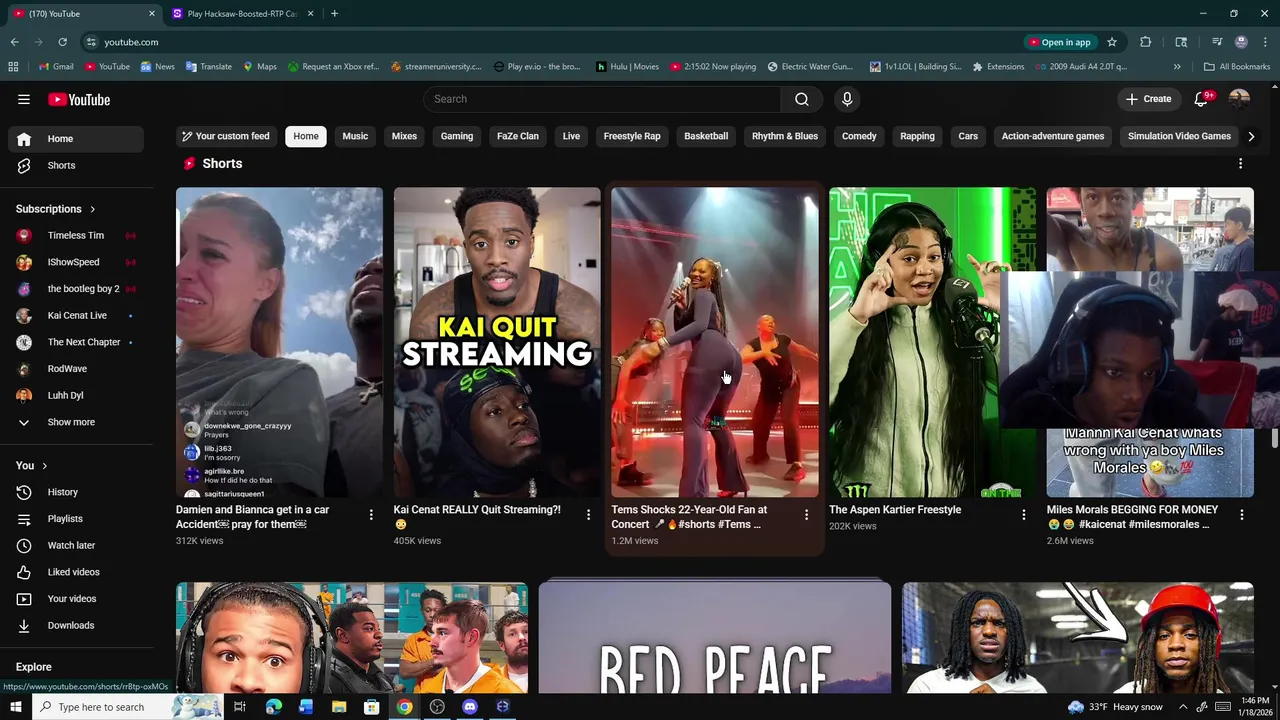Open File Explorer from the taskbar

point(339,707)
